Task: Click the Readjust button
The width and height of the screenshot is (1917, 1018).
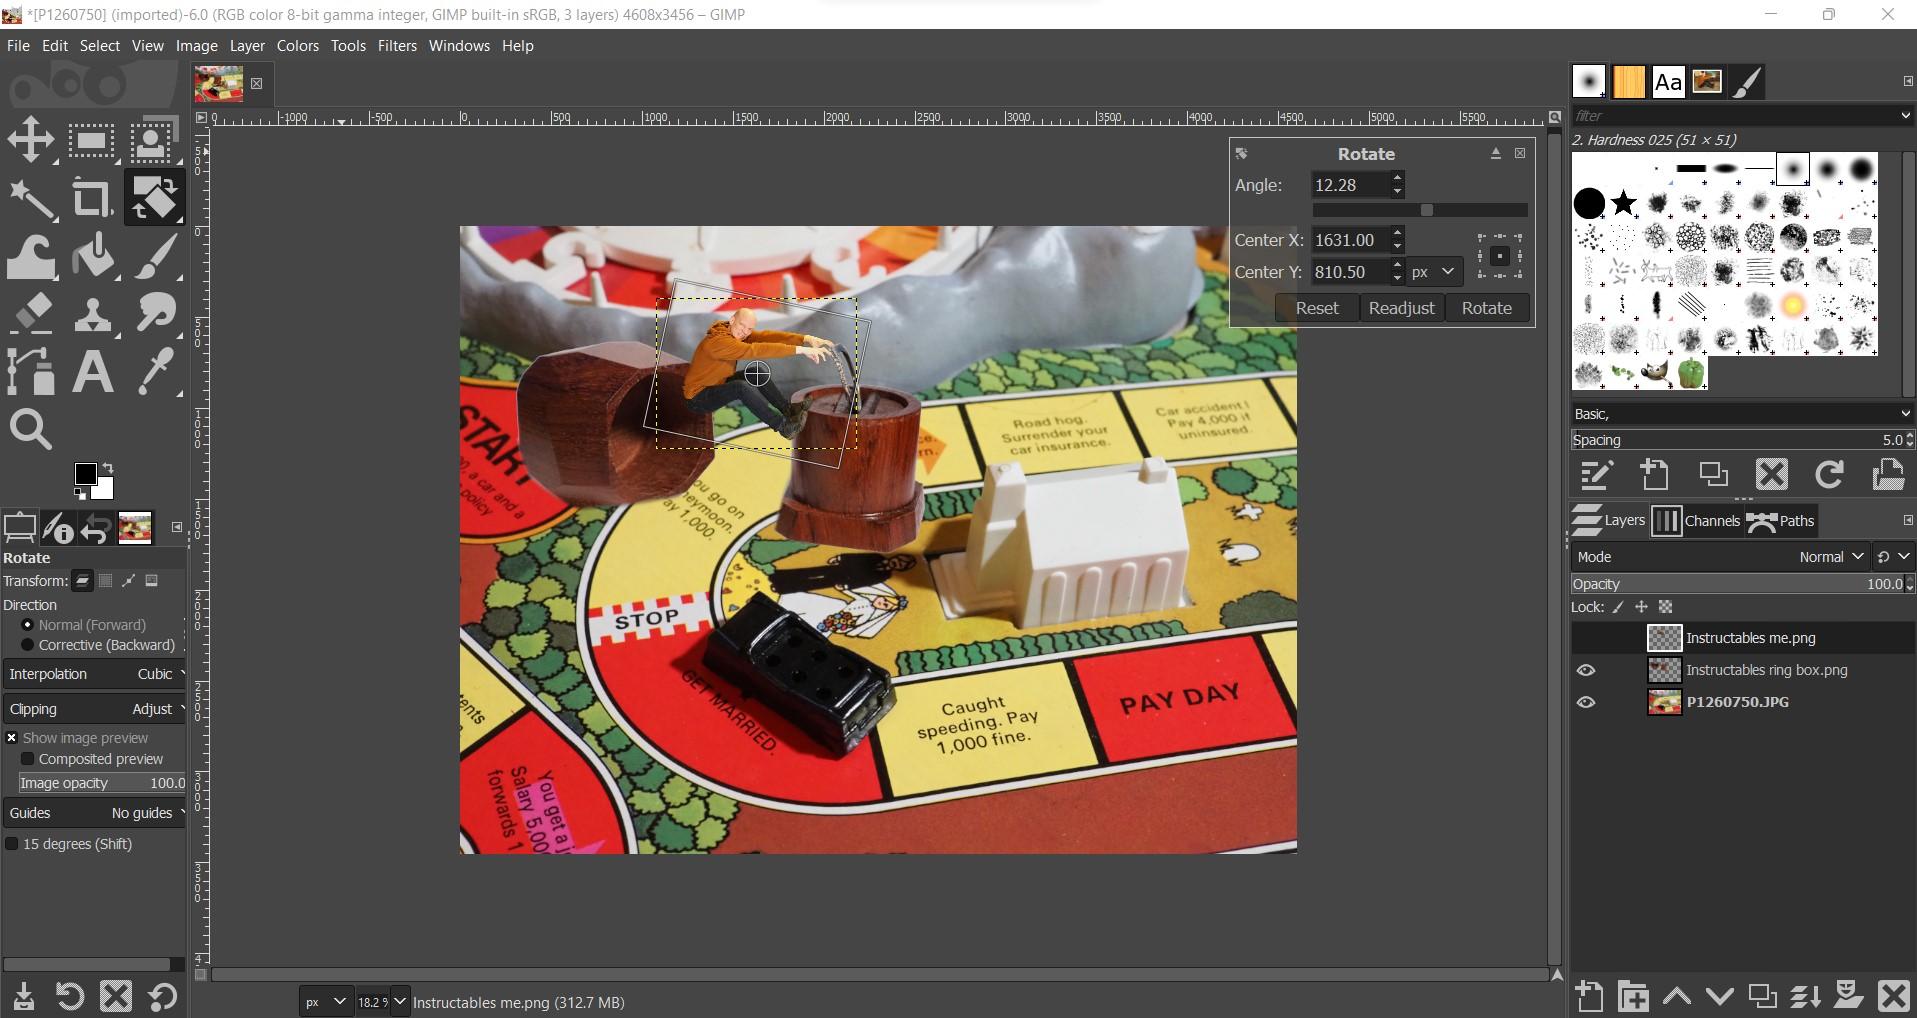Action: tap(1401, 308)
